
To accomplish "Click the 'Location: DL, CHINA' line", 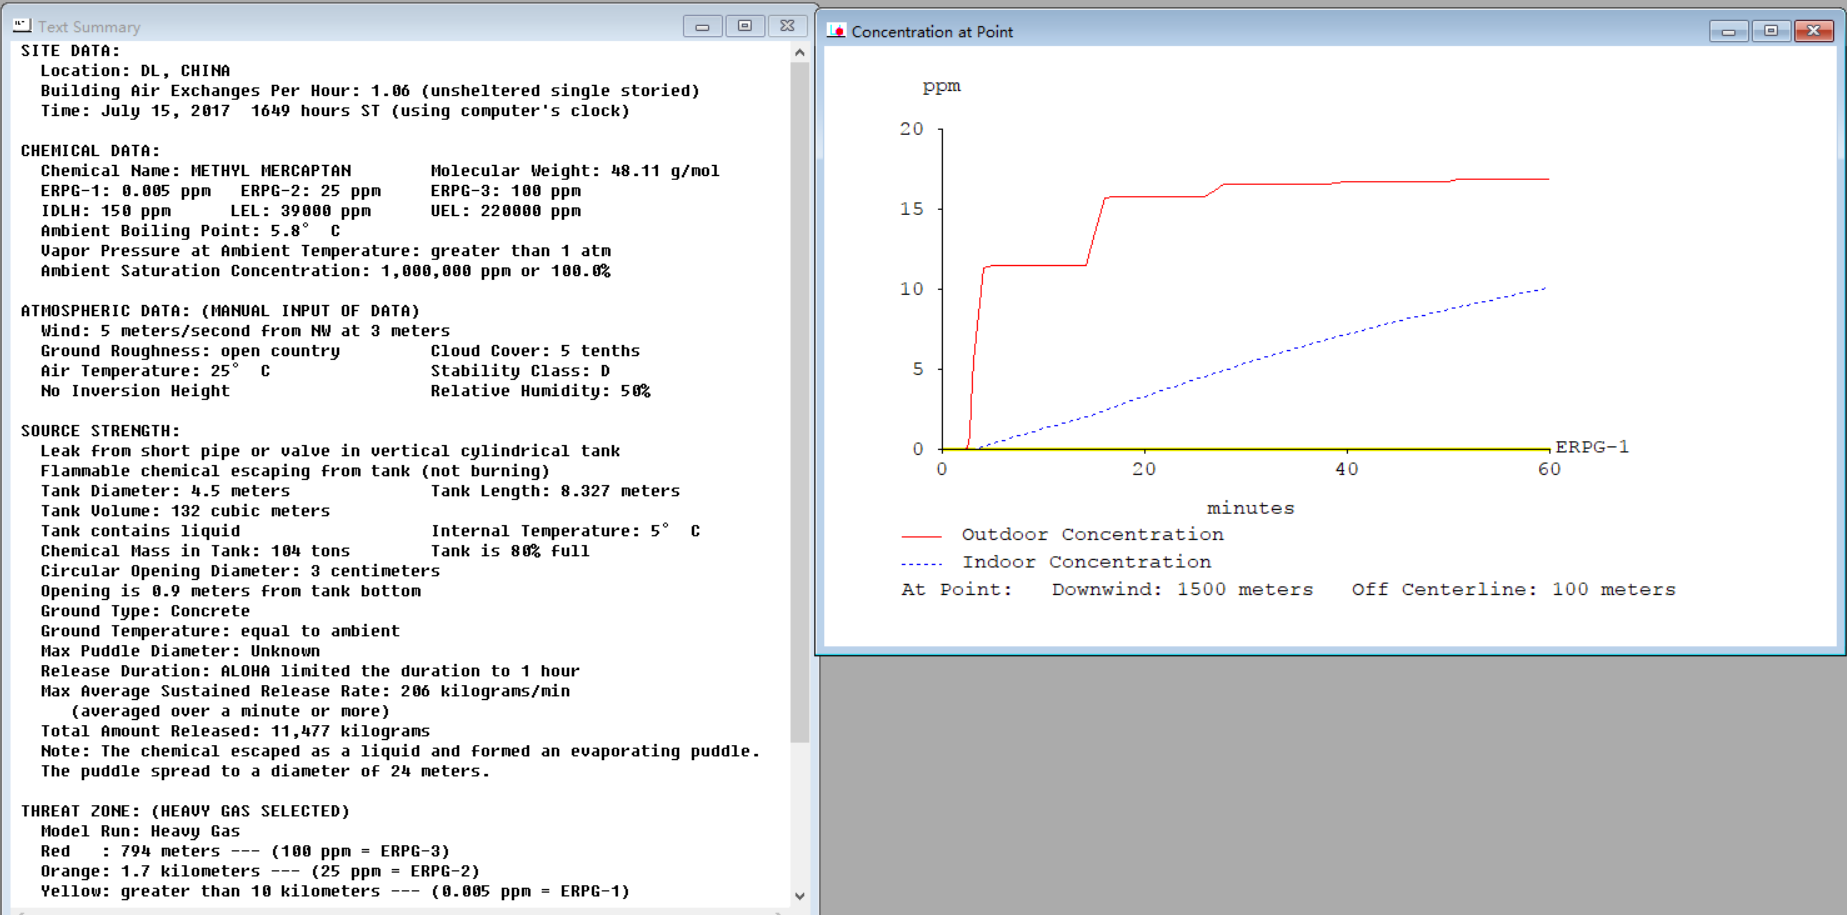I will click(135, 71).
